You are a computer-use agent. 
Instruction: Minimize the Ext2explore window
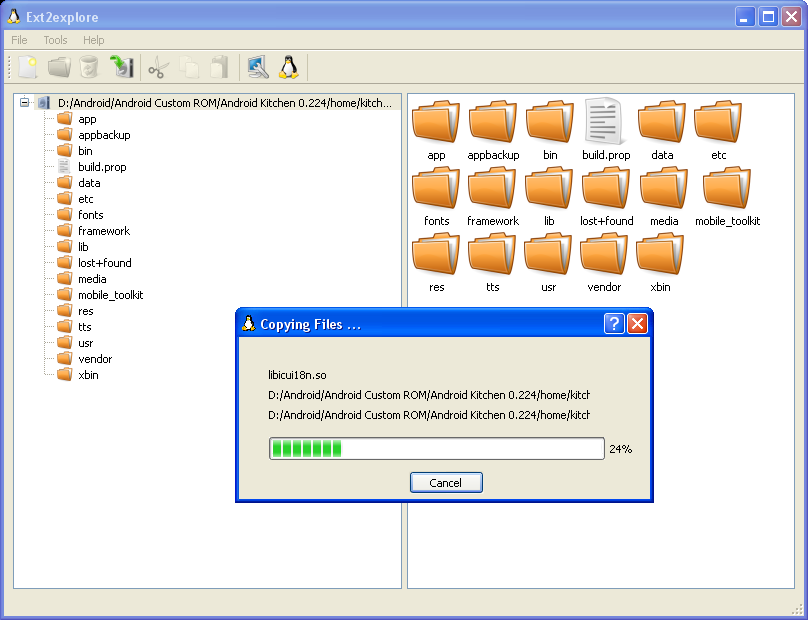pos(745,17)
